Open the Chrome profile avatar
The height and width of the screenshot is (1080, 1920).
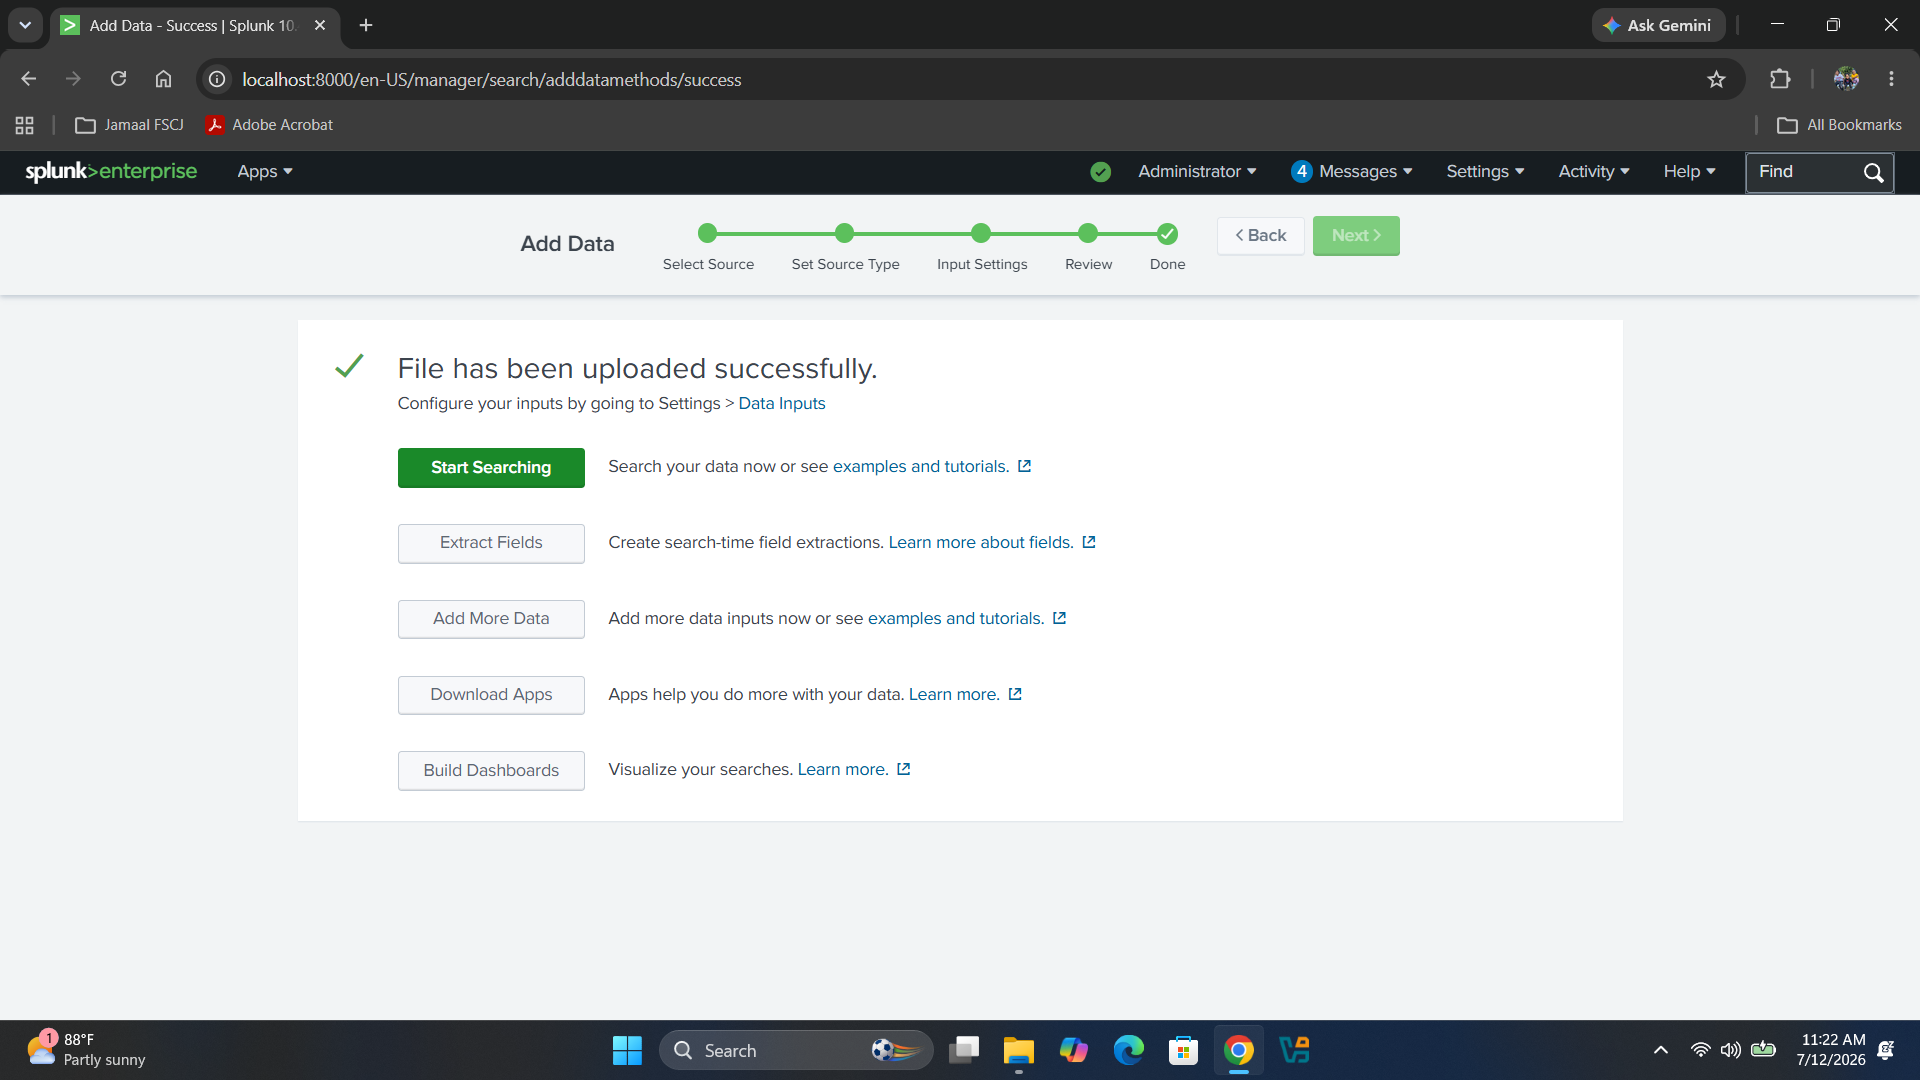[1846, 79]
